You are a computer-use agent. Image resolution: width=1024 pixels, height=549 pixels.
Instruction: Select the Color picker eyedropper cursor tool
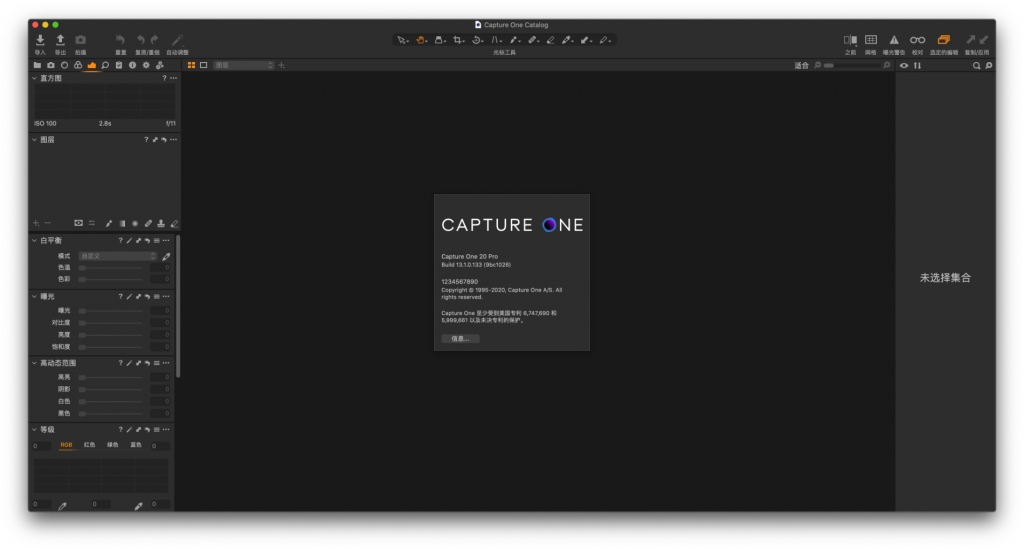click(x=568, y=40)
